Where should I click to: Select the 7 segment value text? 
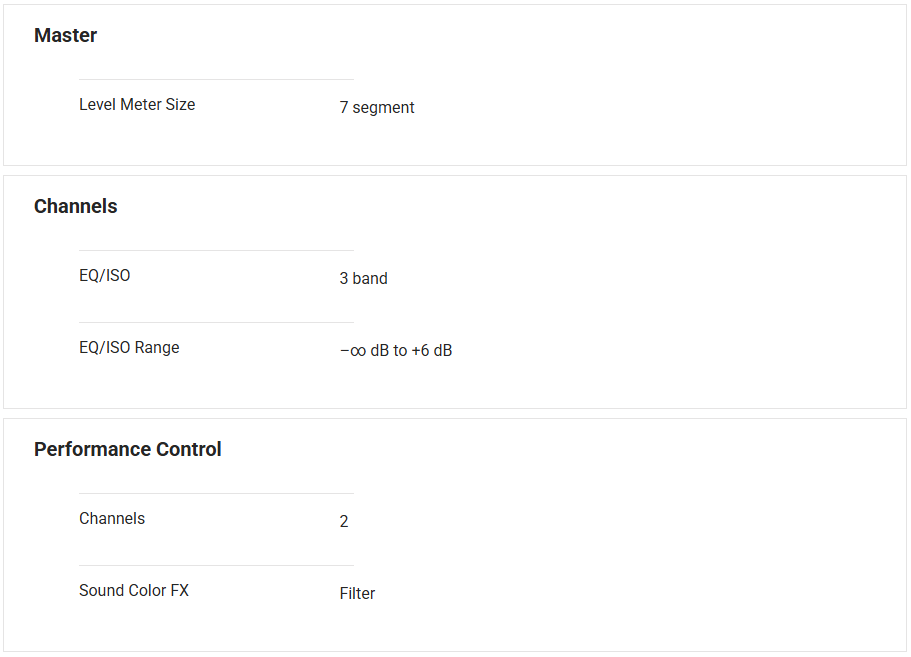coord(377,108)
